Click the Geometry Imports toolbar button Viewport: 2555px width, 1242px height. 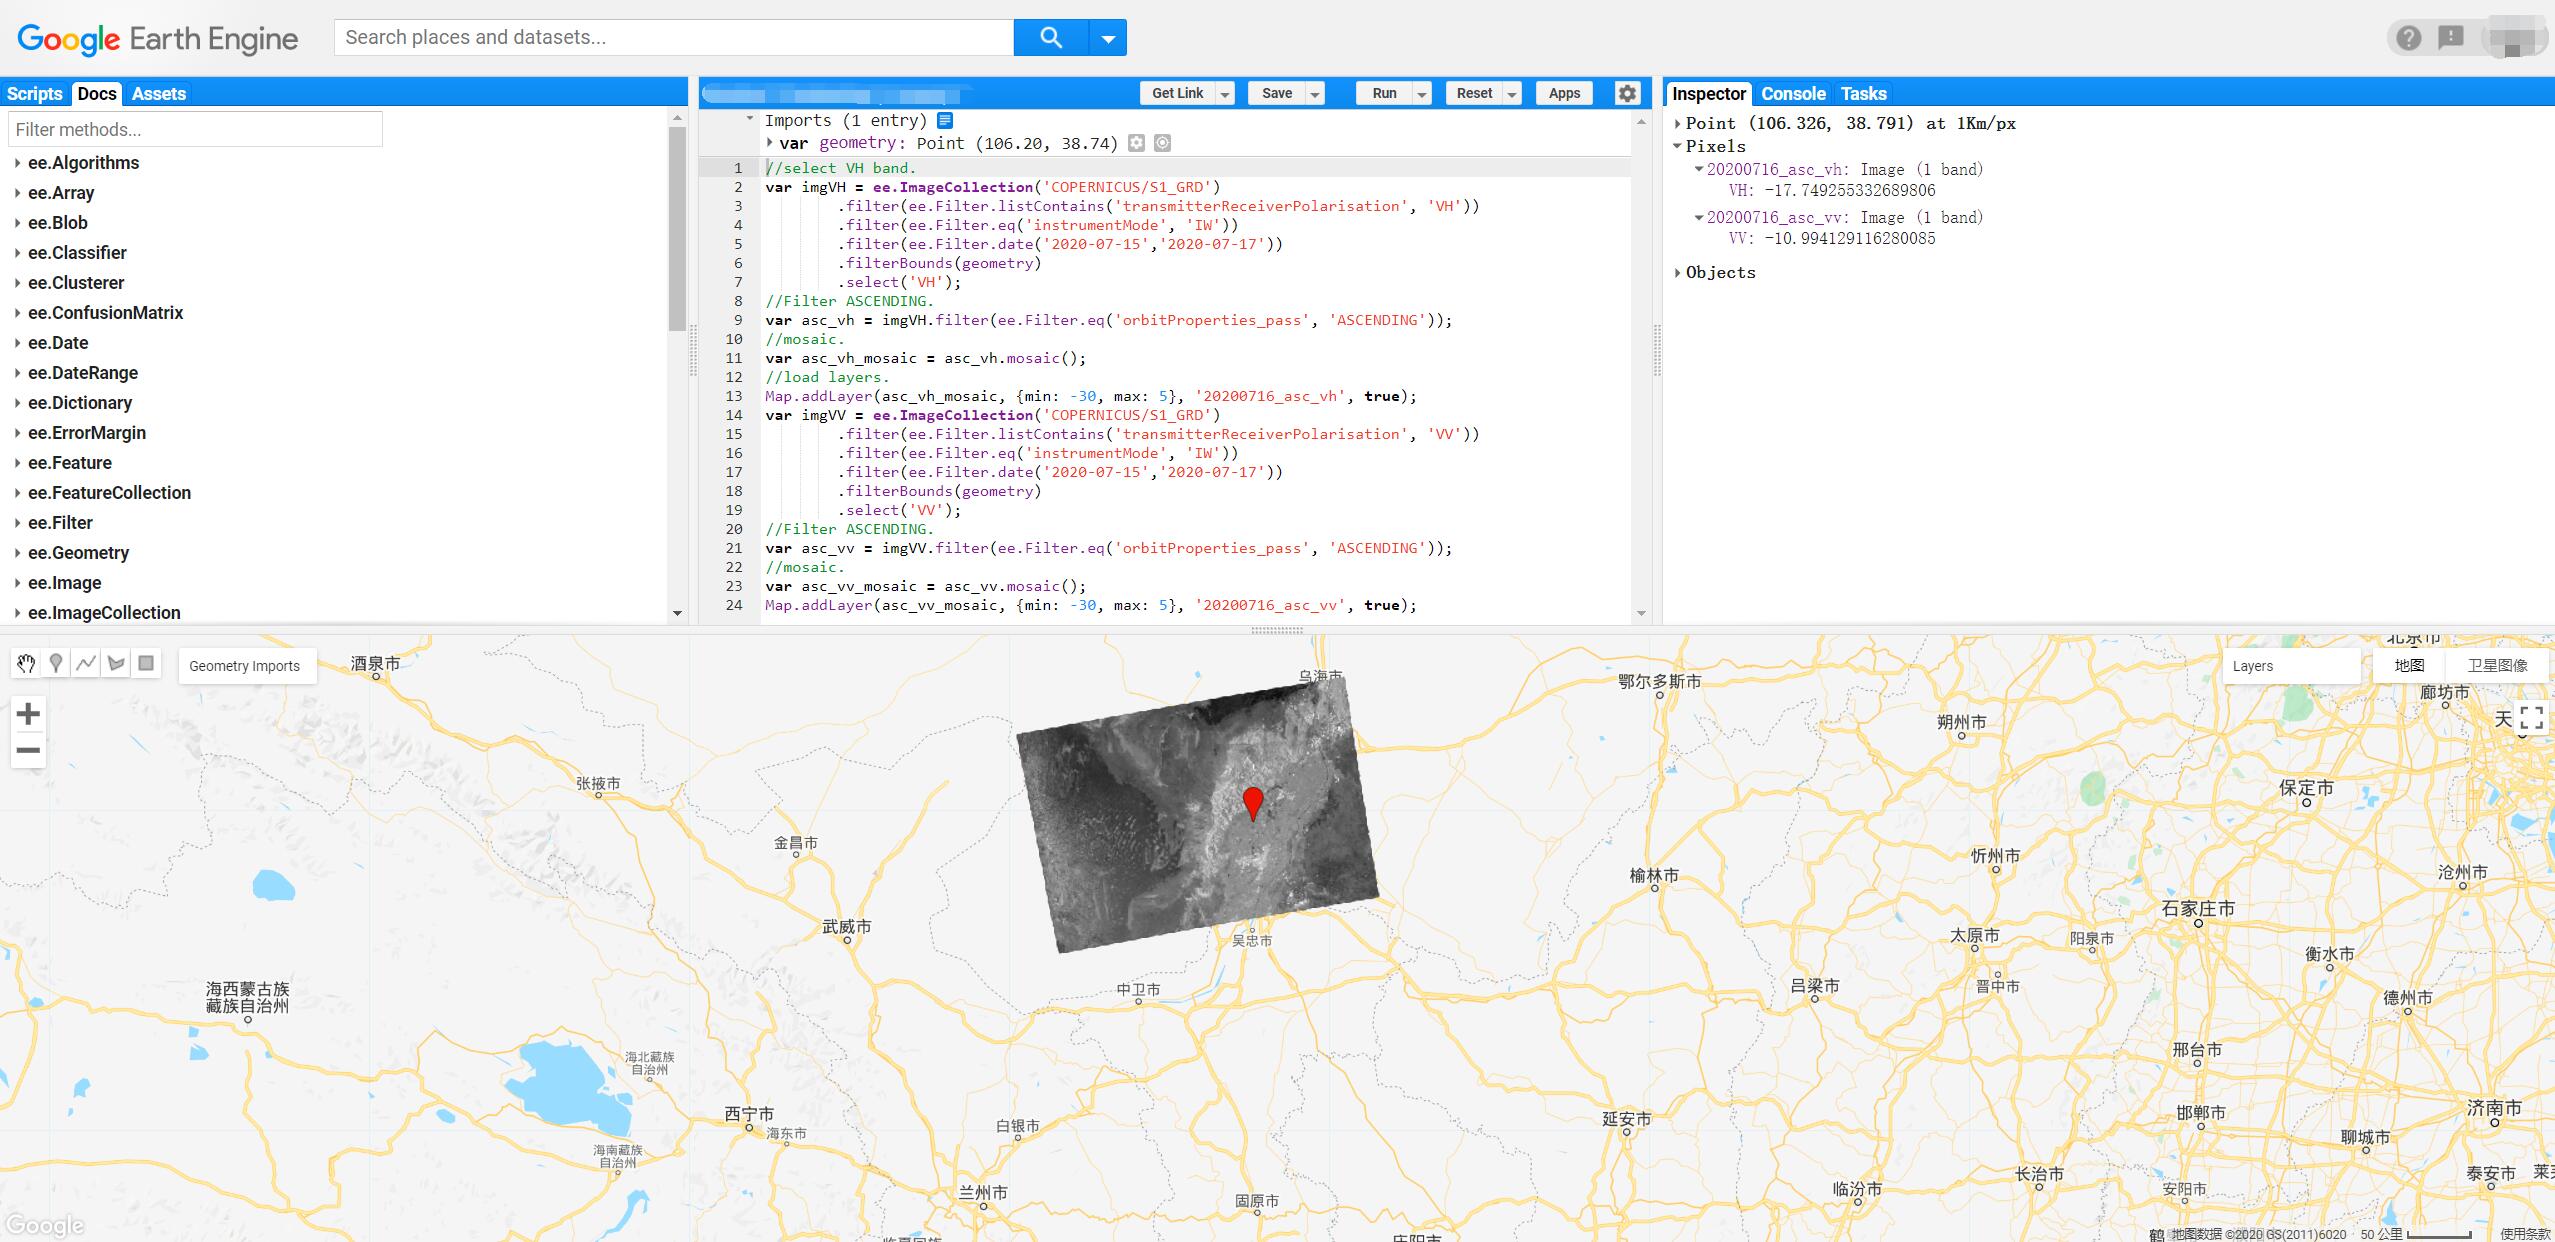243,665
